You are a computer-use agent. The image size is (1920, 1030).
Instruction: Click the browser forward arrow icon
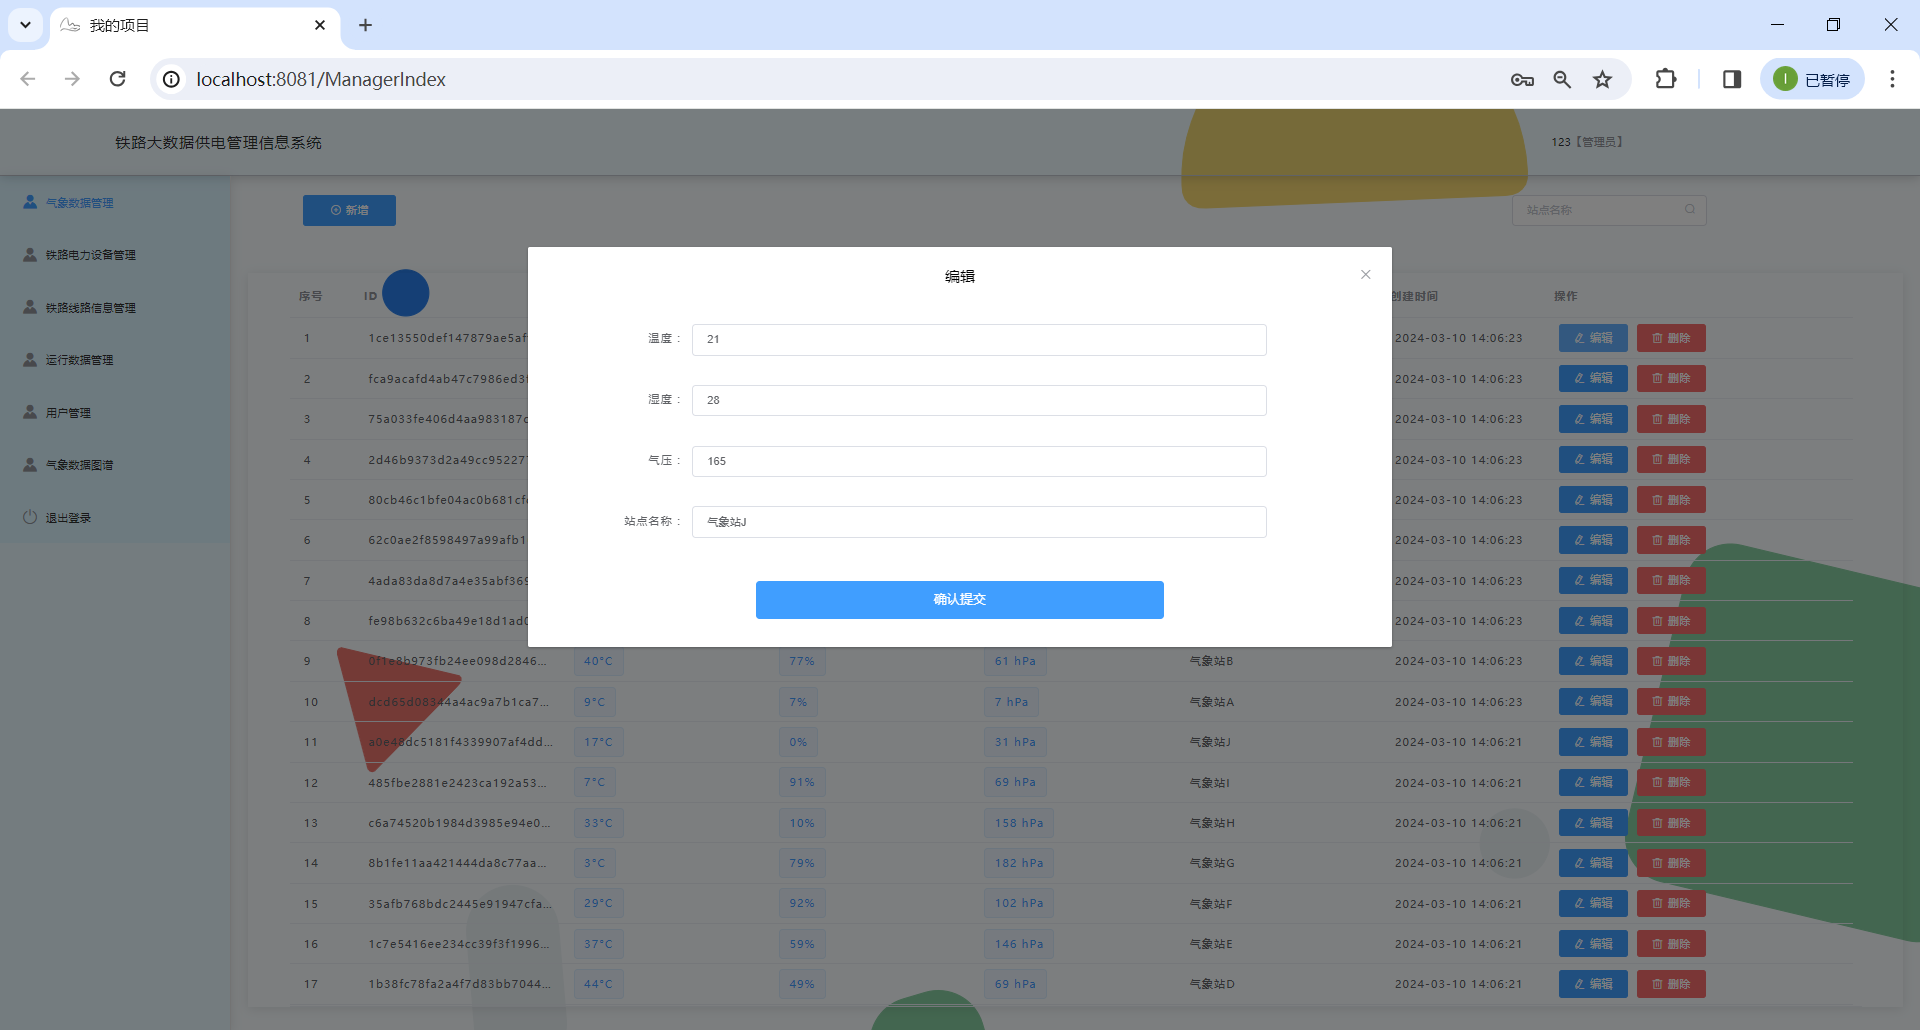click(72, 79)
